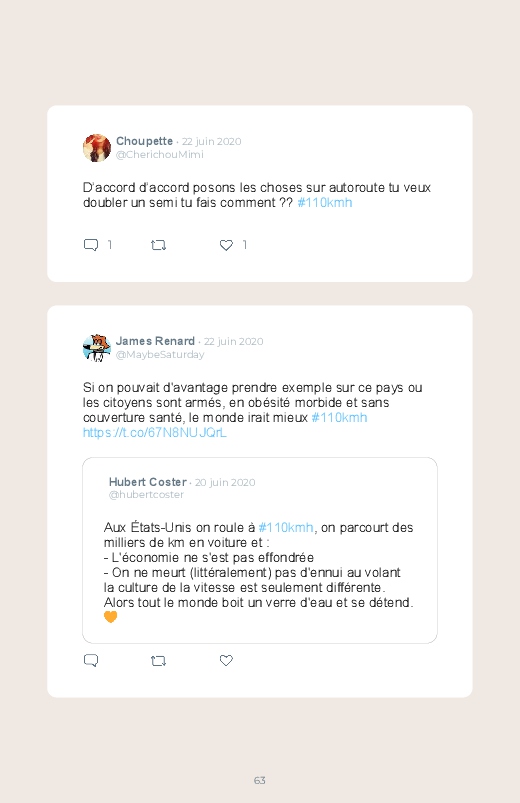Click the @CherichouMimi handle
Image resolution: width=520 pixels, height=803 pixels.
(160, 155)
